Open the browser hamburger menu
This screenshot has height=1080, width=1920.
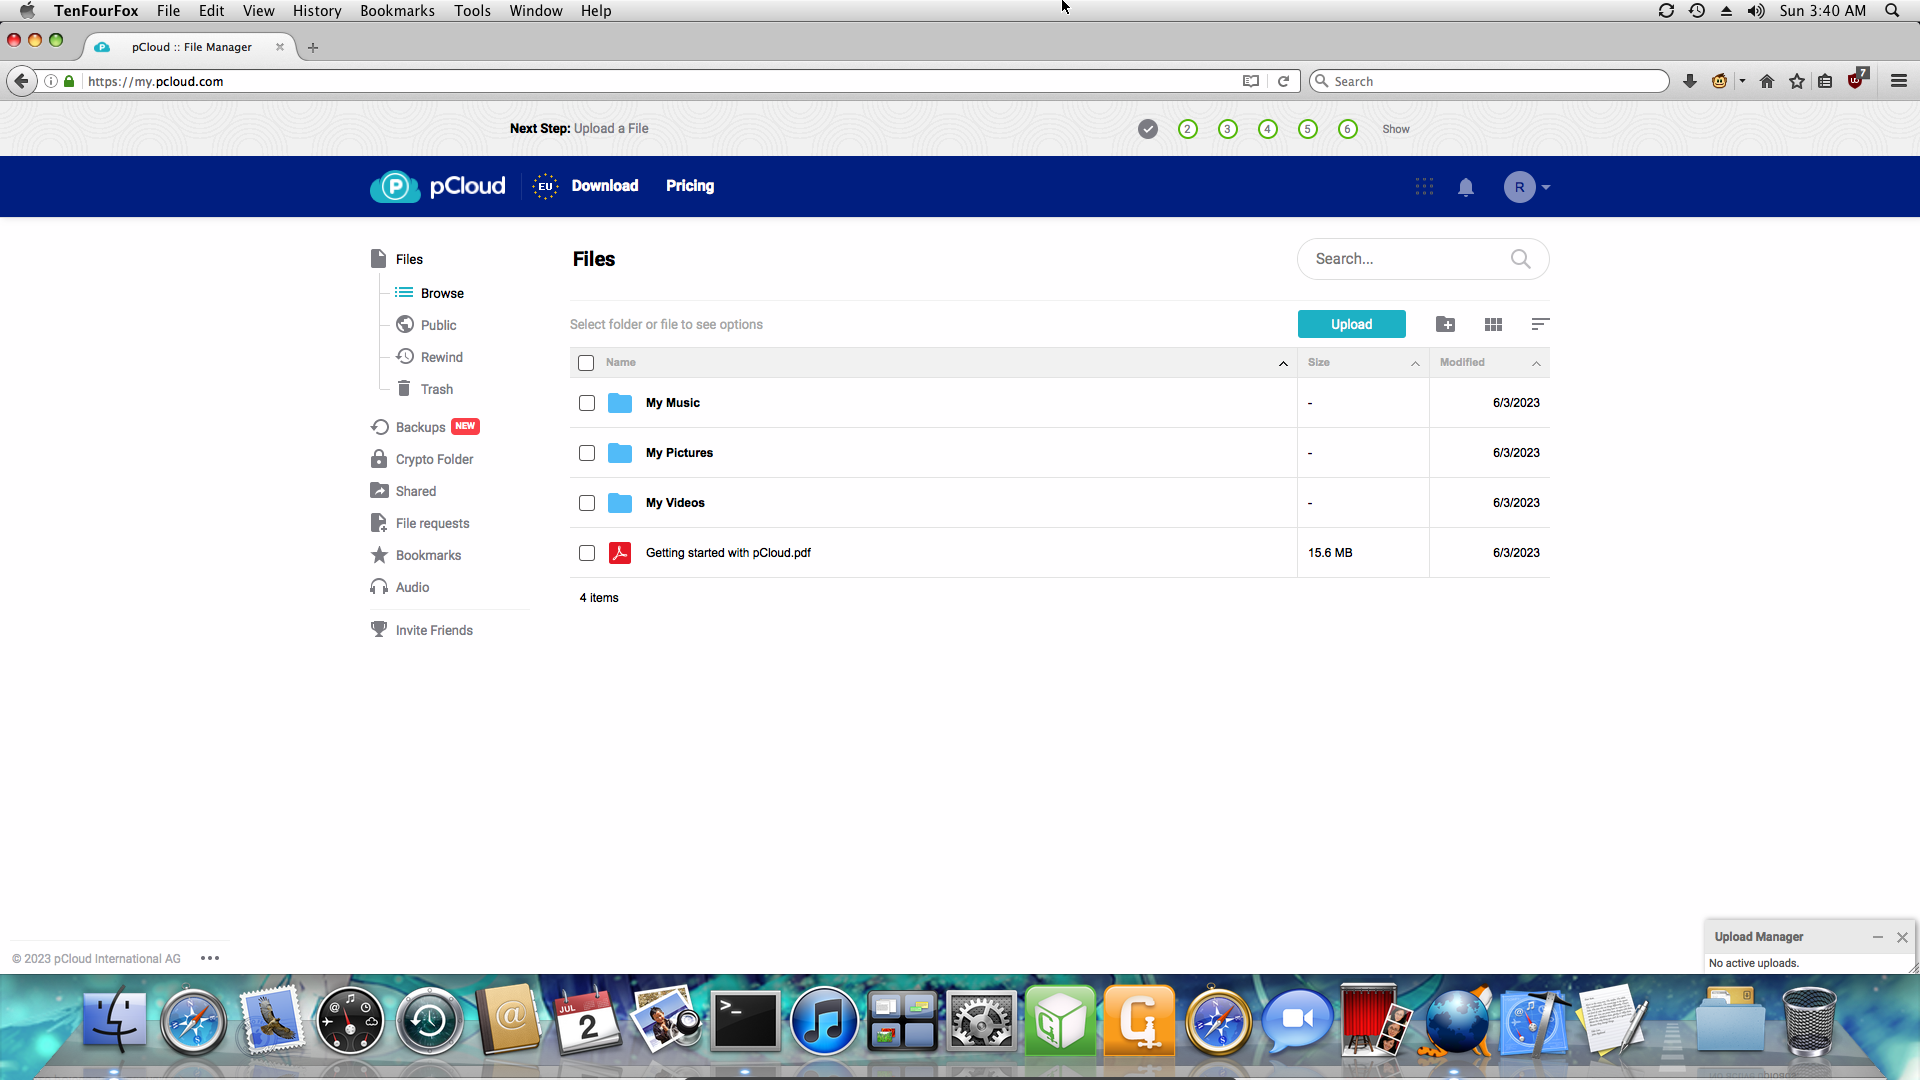point(1899,81)
